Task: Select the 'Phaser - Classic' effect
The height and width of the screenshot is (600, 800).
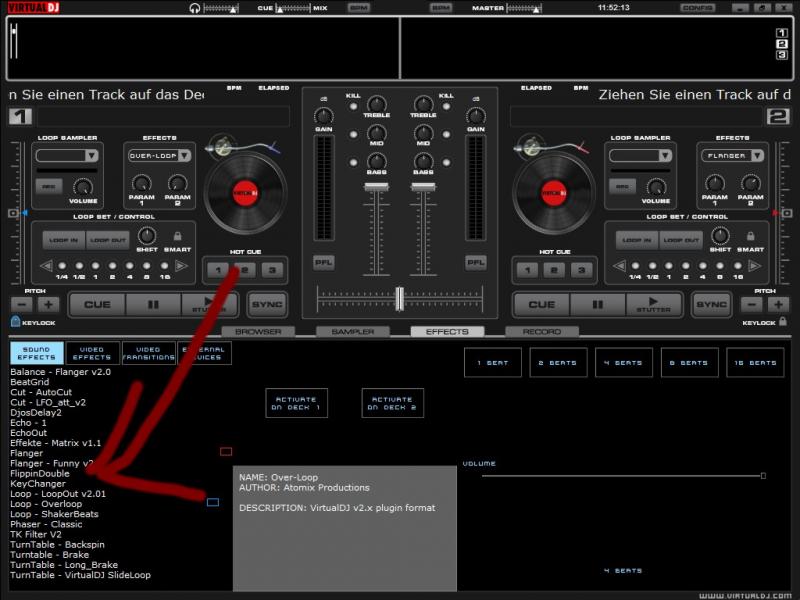Action: [46, 524]
